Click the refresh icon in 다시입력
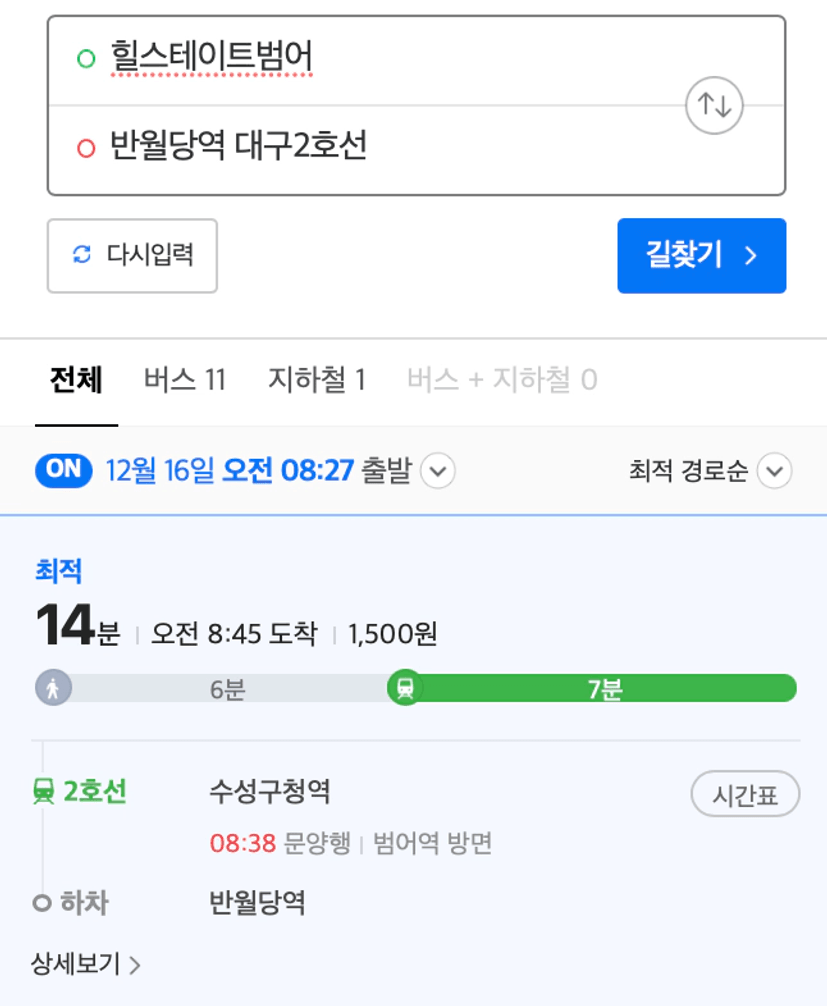827x1006 pixels. (x=82, y=255)
